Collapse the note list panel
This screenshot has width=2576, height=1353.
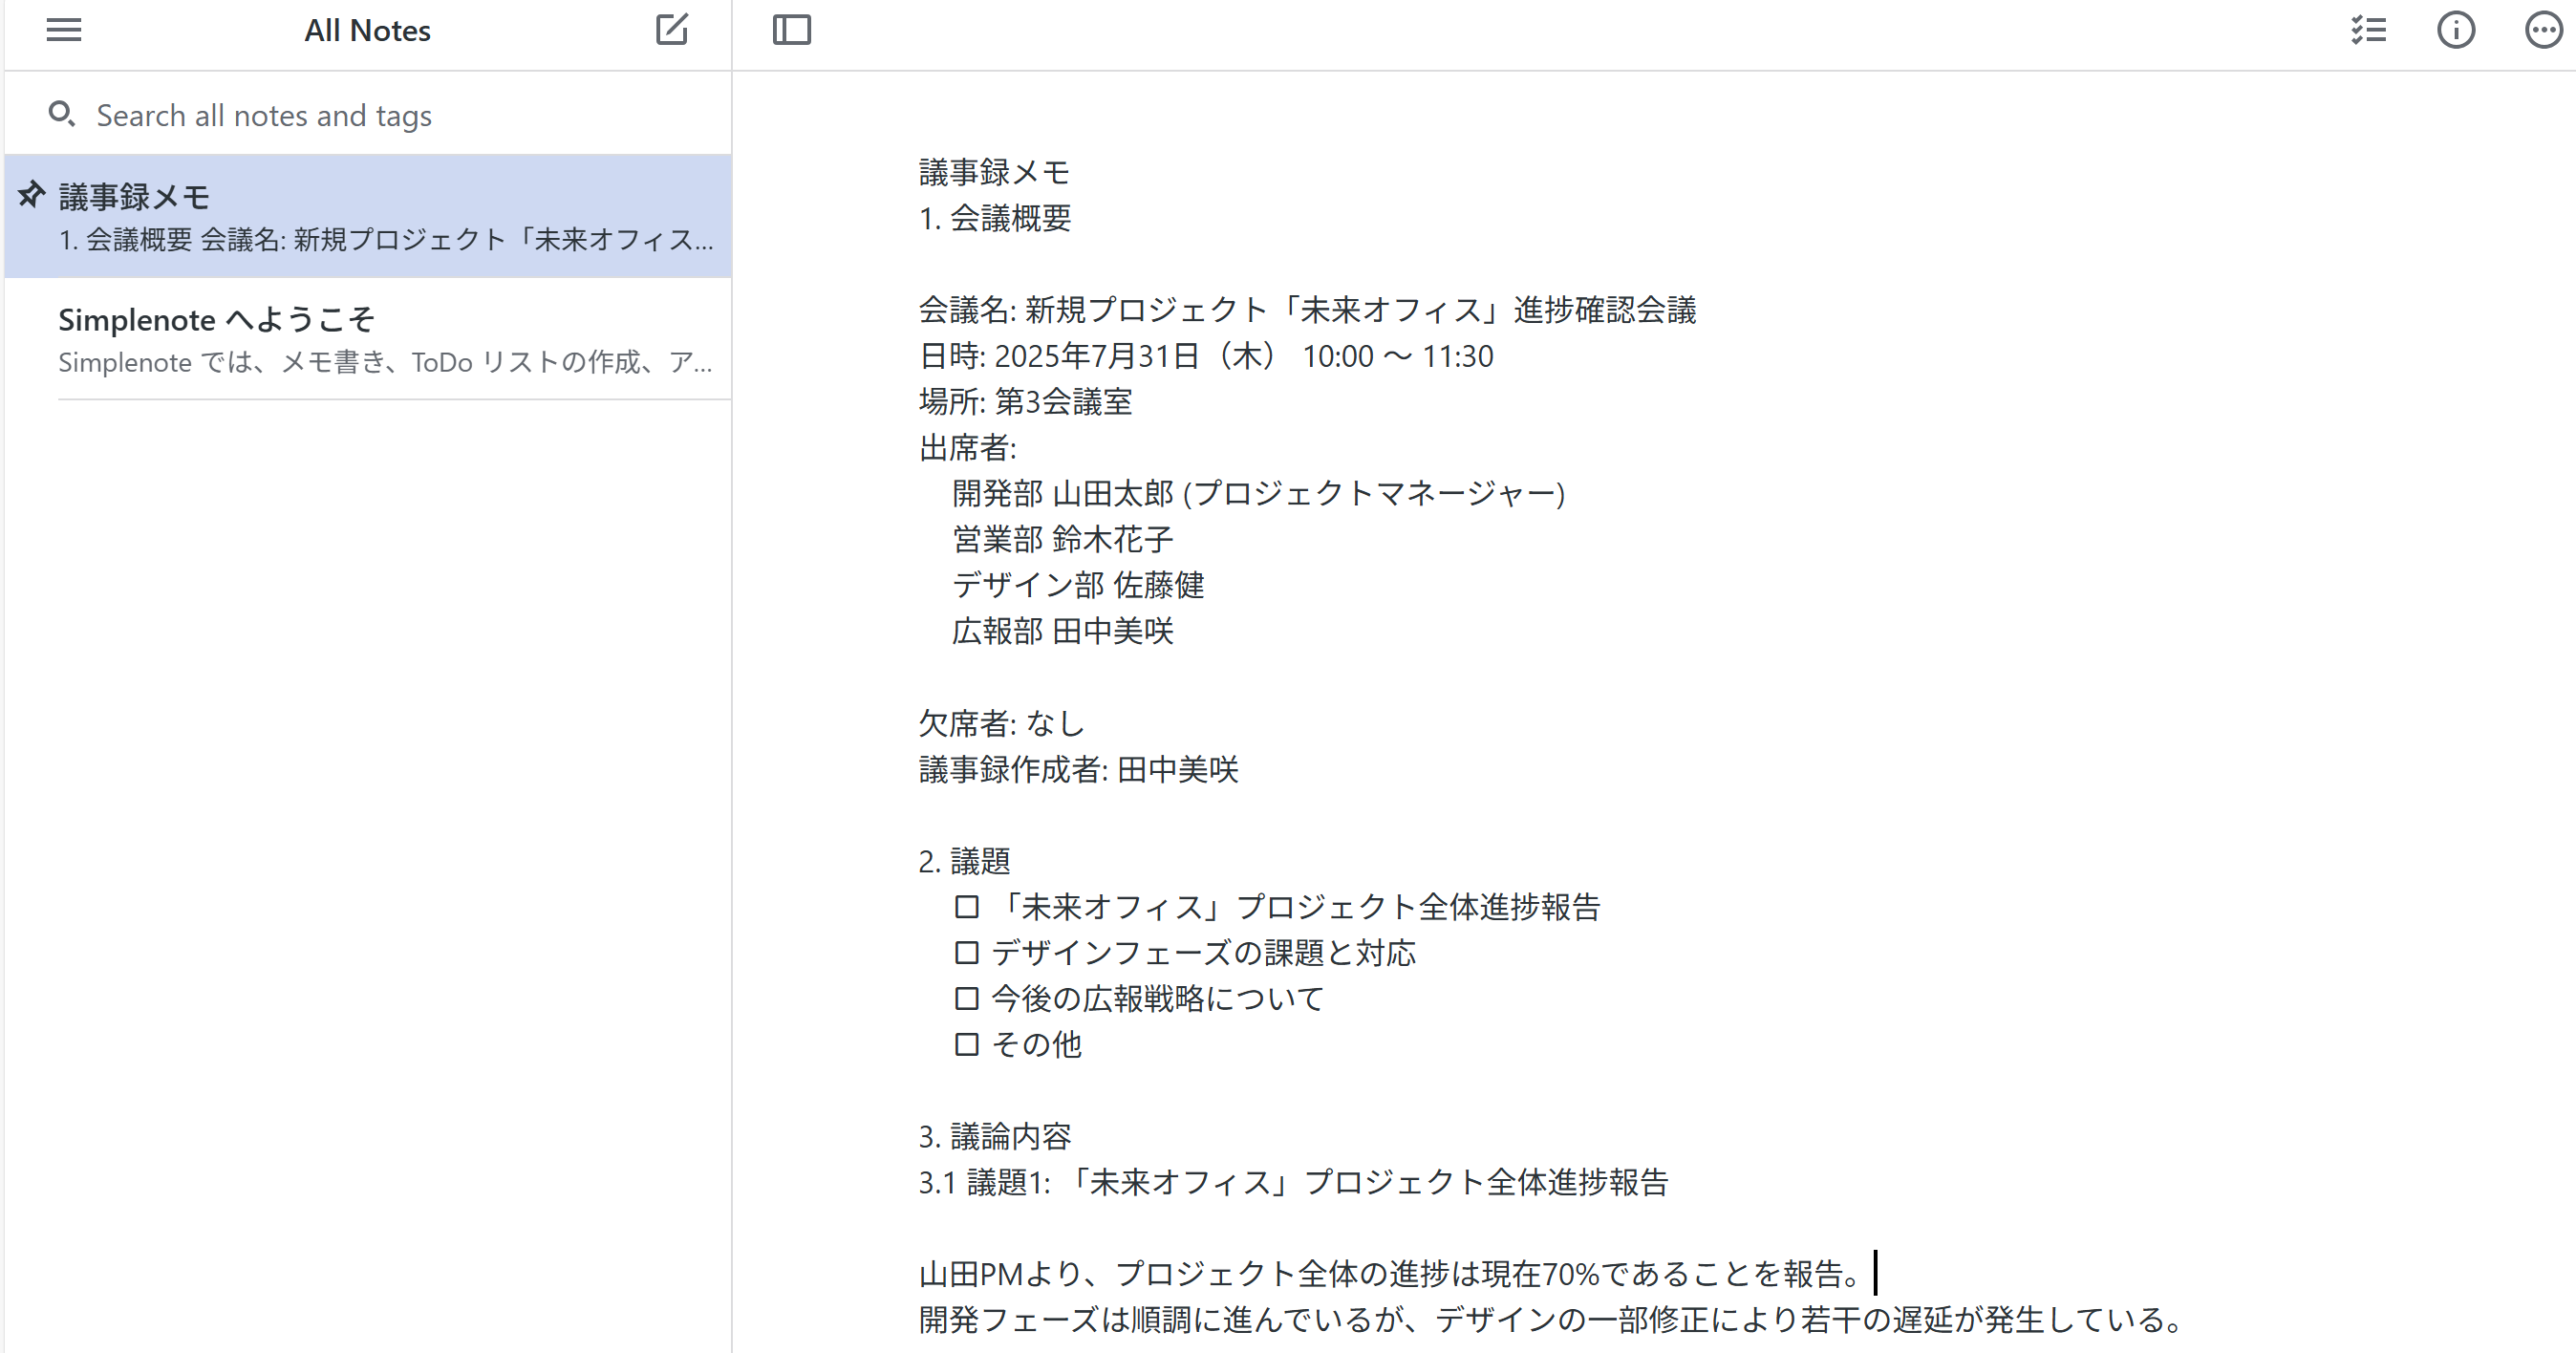791,30
